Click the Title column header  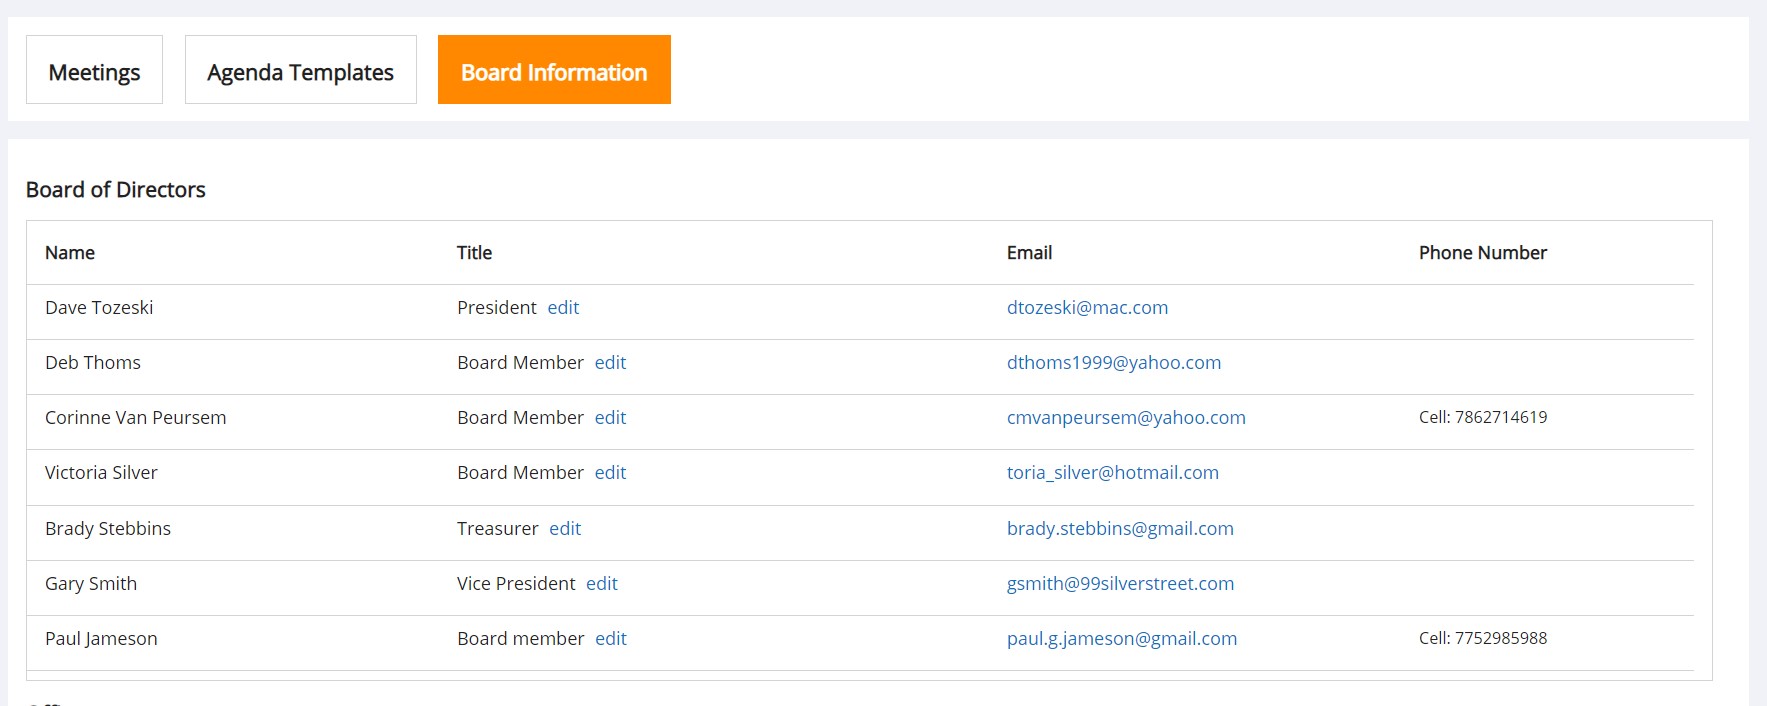tap(474, 253)
